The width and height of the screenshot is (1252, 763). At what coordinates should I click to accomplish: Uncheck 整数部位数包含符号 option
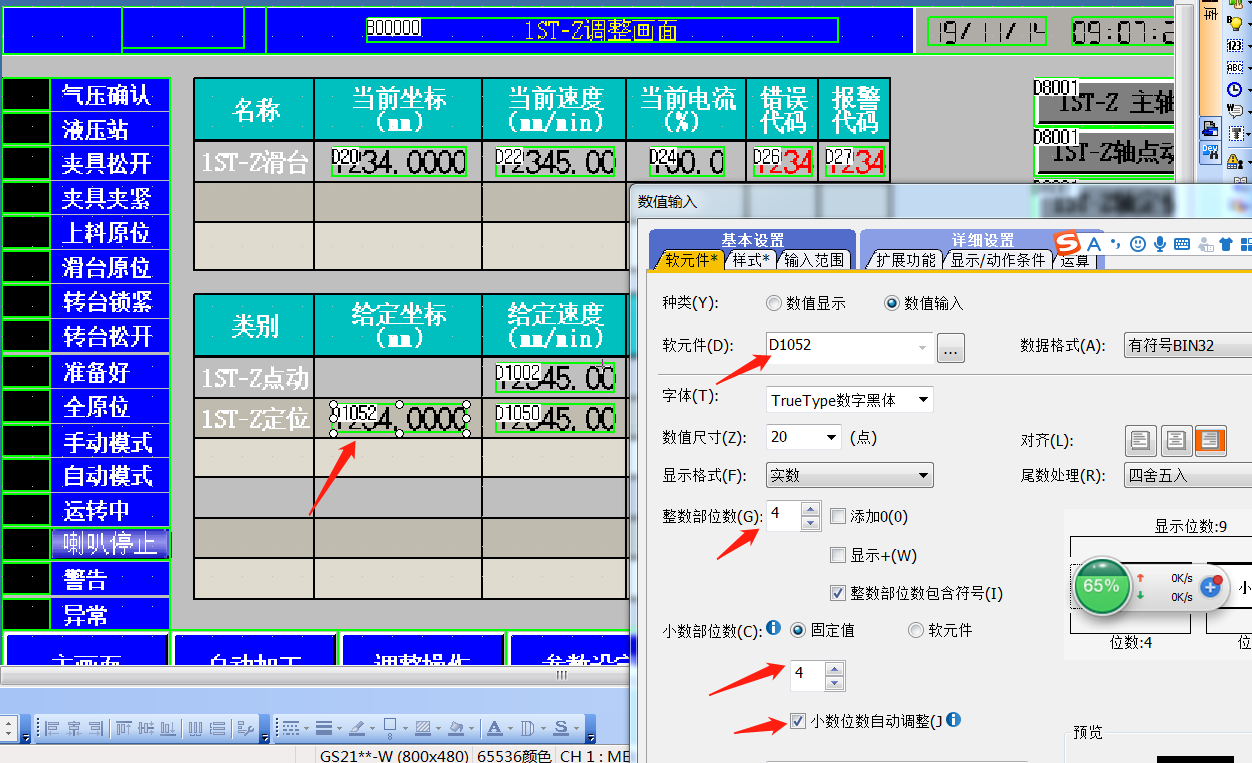click(838, 593)
